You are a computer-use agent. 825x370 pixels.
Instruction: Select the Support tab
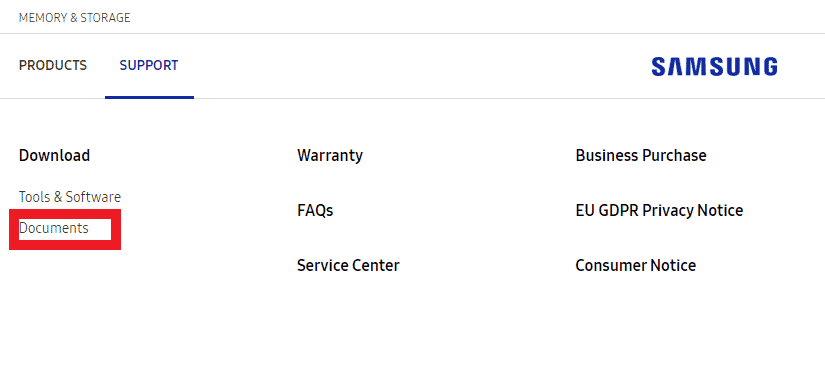click(x=149, y=66)
